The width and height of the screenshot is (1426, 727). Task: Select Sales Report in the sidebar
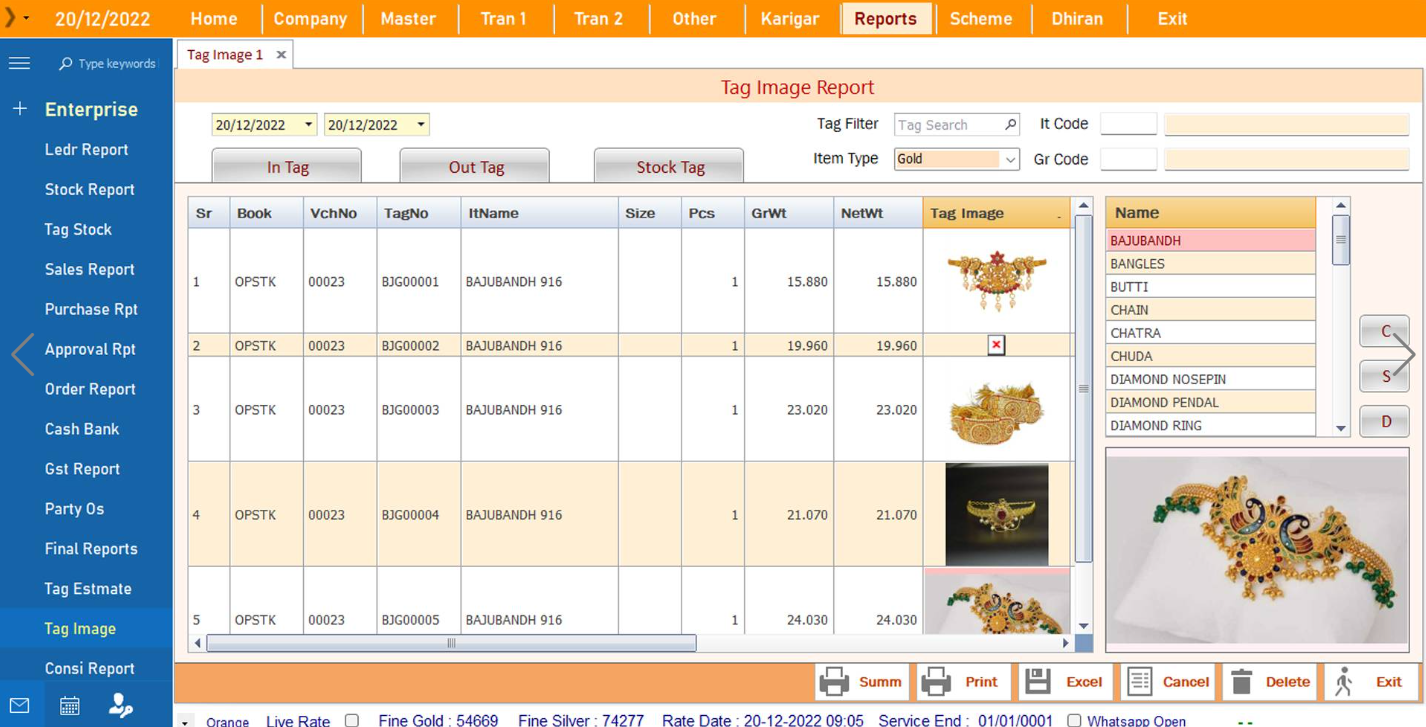click(x=89, y=269)
